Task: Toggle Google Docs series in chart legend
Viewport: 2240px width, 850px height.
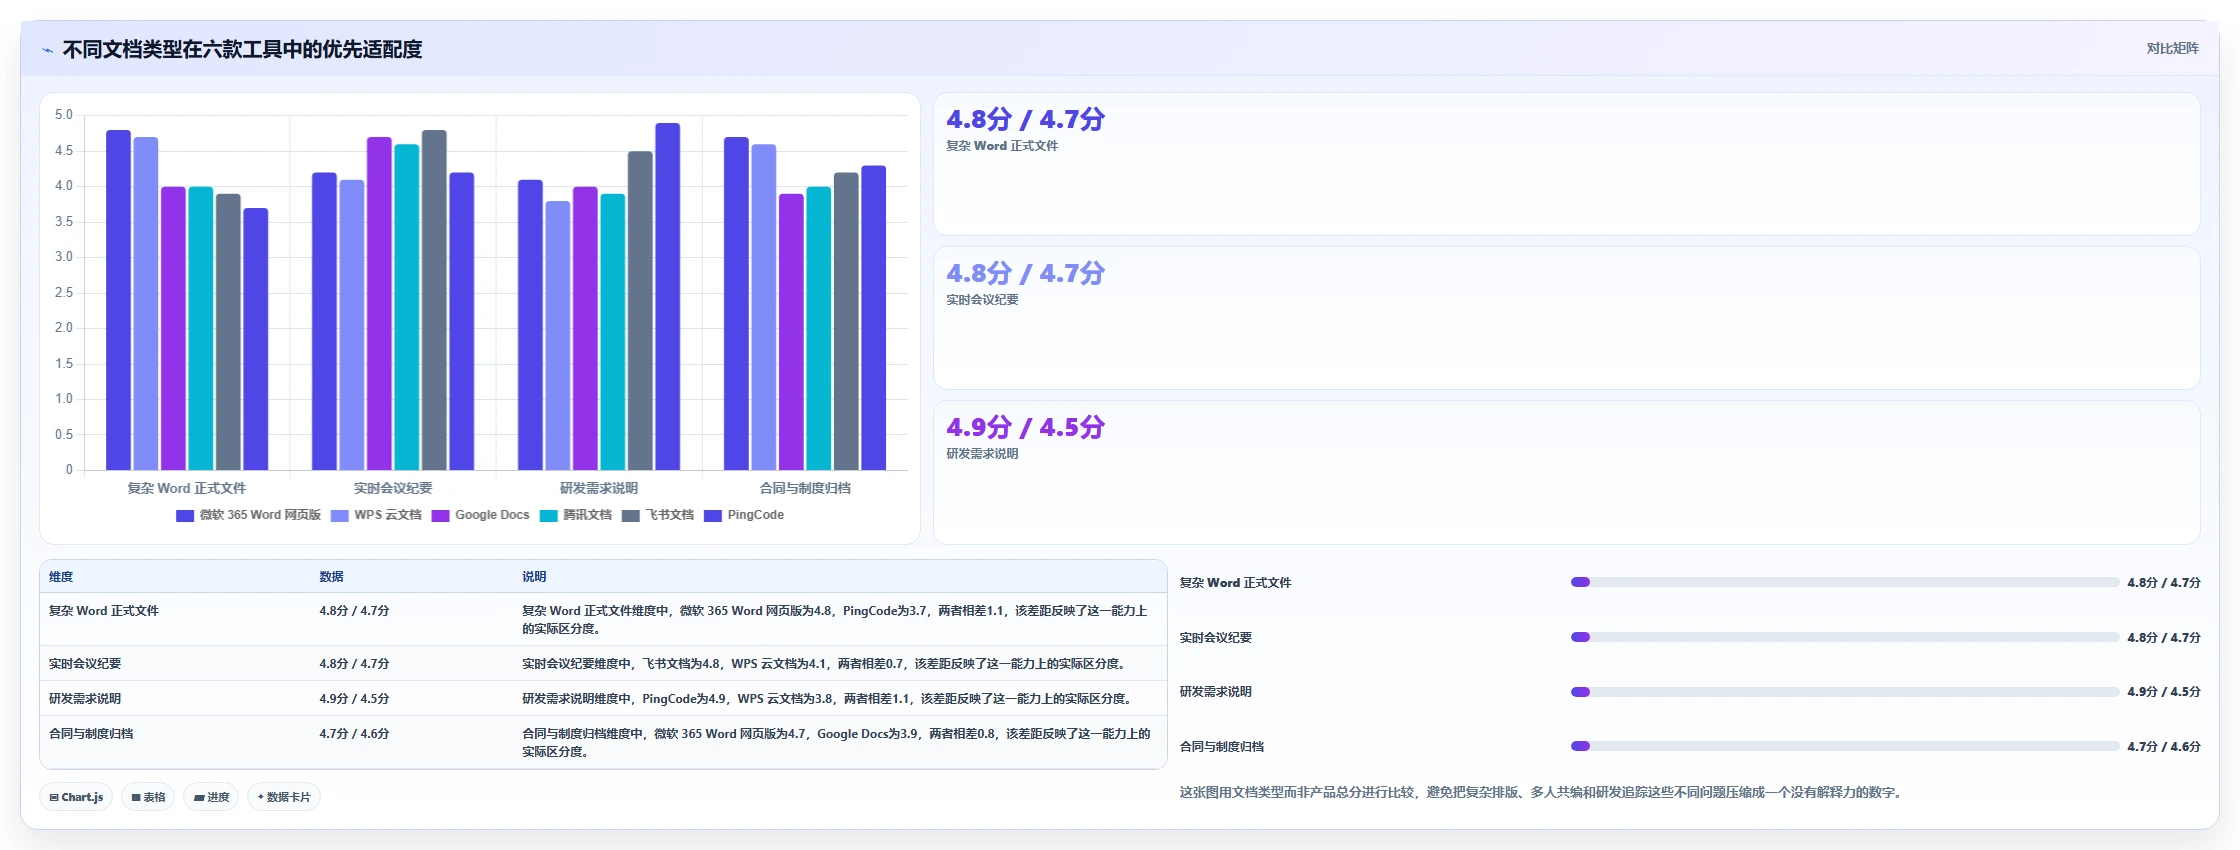Action: coord(481,515)
